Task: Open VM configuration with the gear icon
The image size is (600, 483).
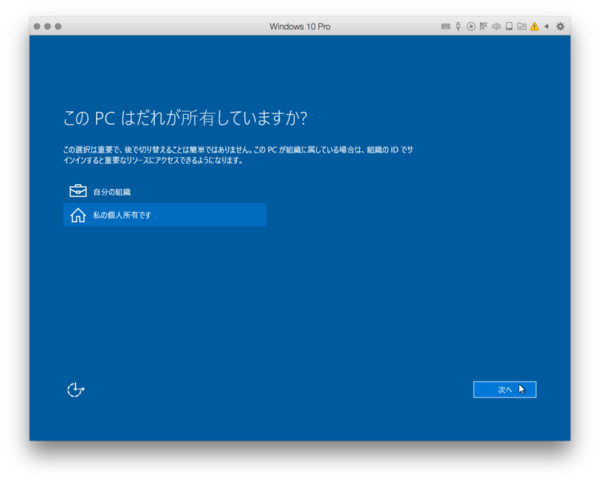Action: (x=560, y=26)
